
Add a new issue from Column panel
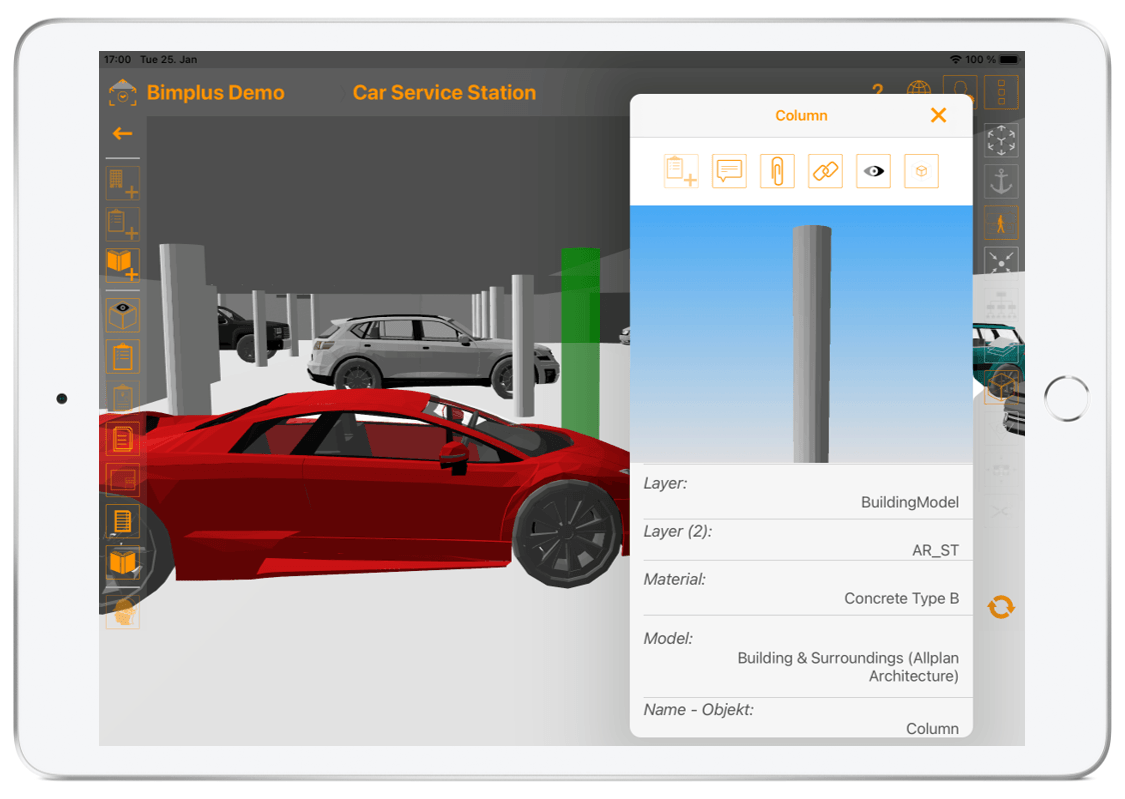coord(681,171)
